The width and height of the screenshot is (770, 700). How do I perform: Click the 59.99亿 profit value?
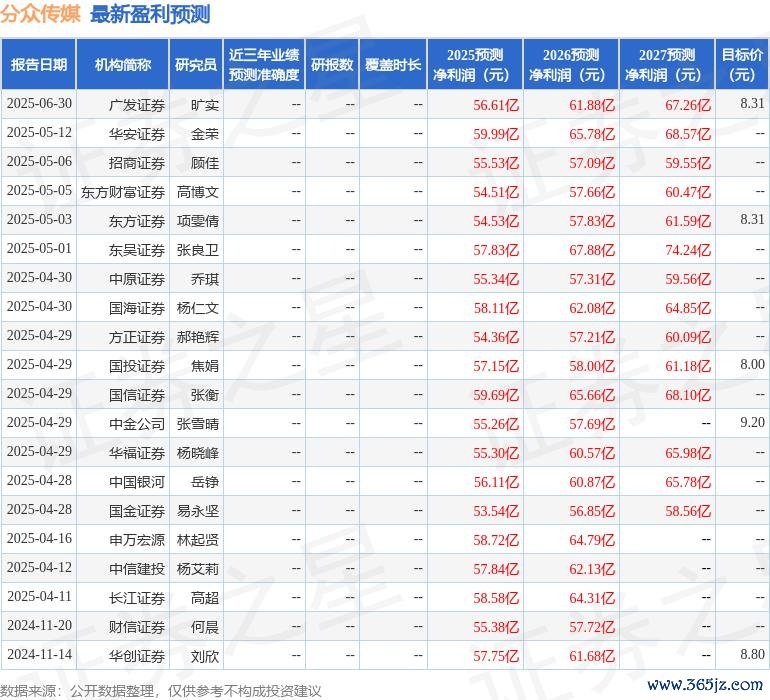tap(496, 134)
